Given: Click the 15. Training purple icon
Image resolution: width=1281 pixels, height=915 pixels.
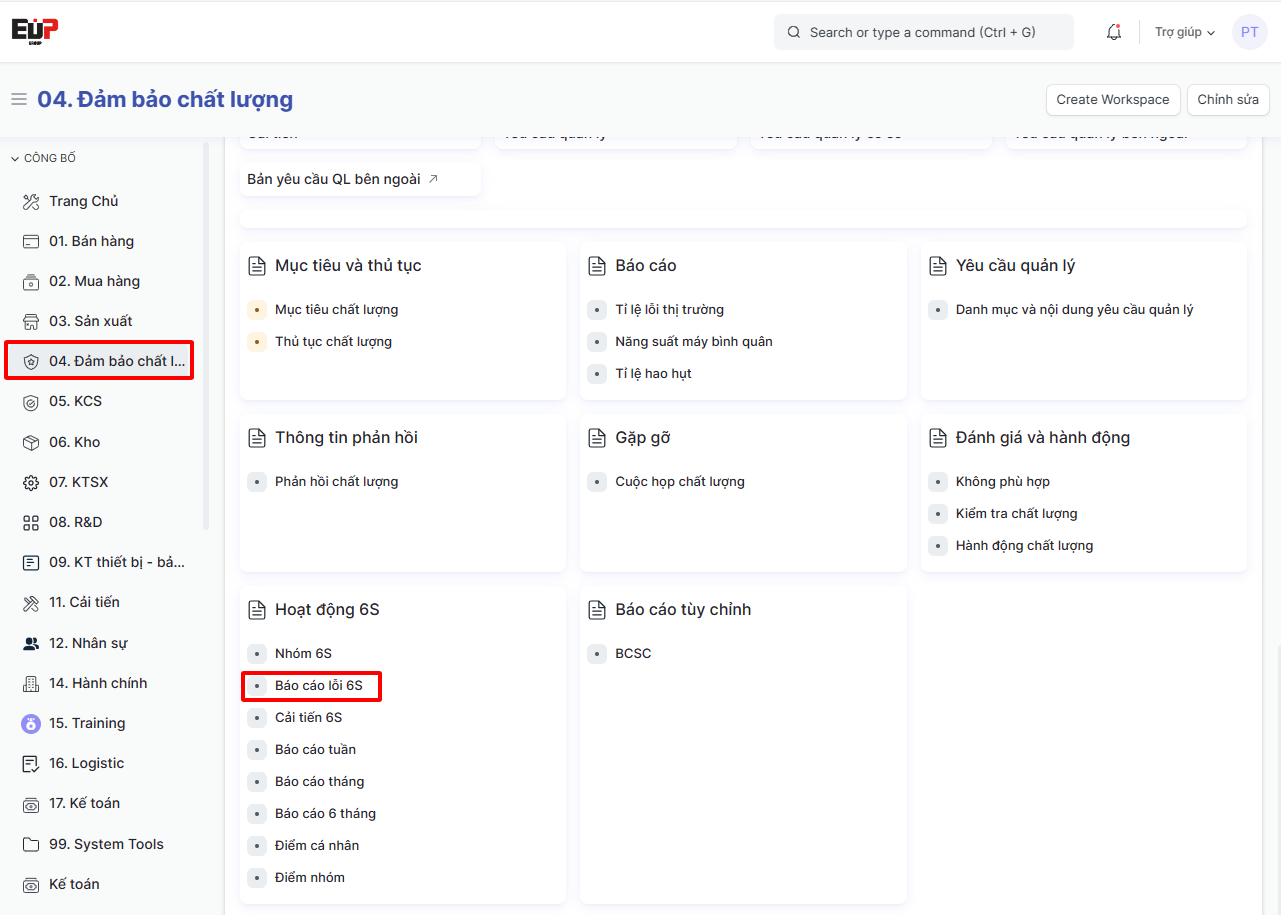Looking at the screenshot, I should pos(31,724).
